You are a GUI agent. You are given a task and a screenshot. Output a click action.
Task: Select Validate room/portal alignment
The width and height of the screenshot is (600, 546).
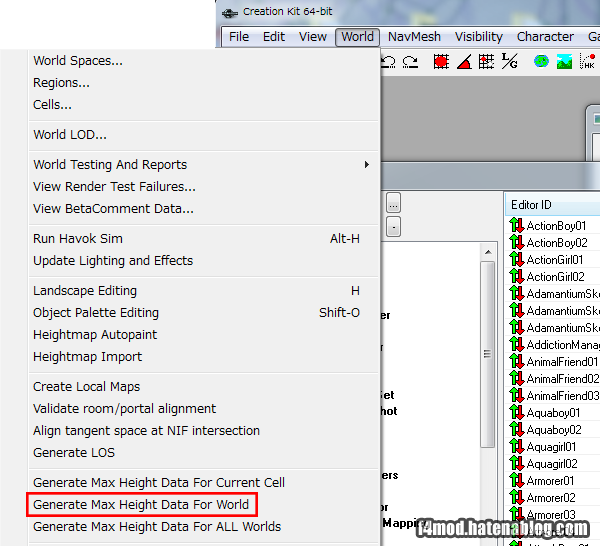(204, 409)
